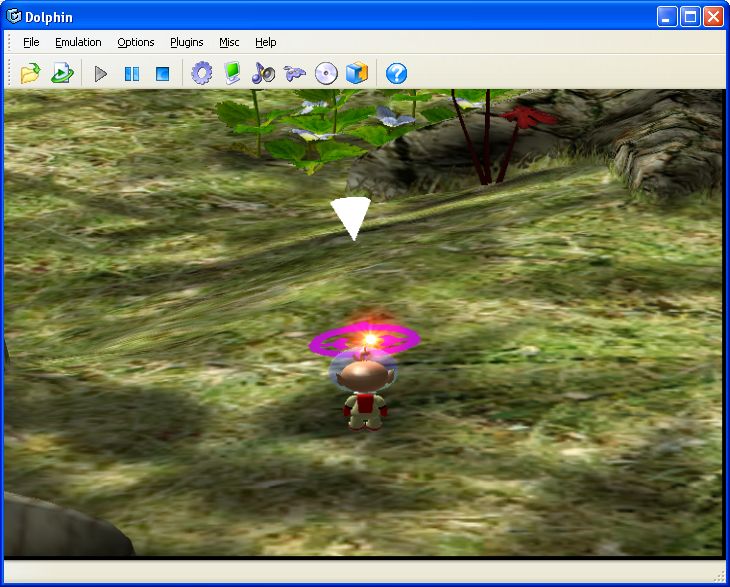
Task: Open the Options menu
Action: click(135, 42)
